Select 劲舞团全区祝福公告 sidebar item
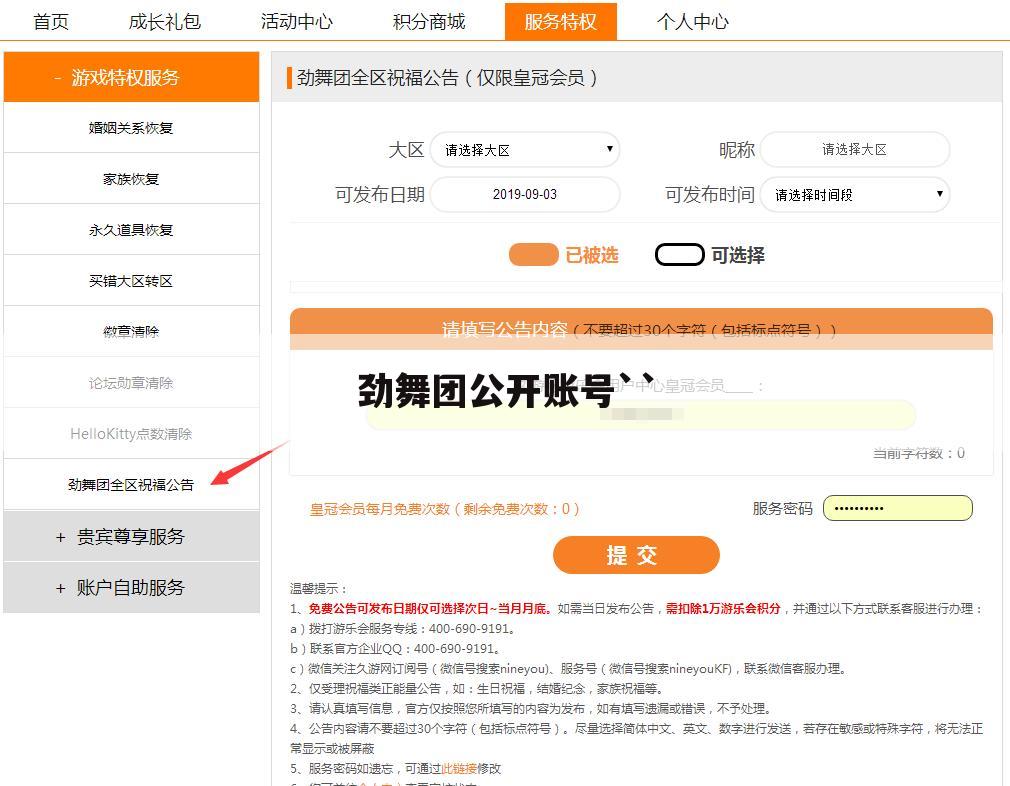The width and height of the screenshot is (1010, 786). pos(131,484)
